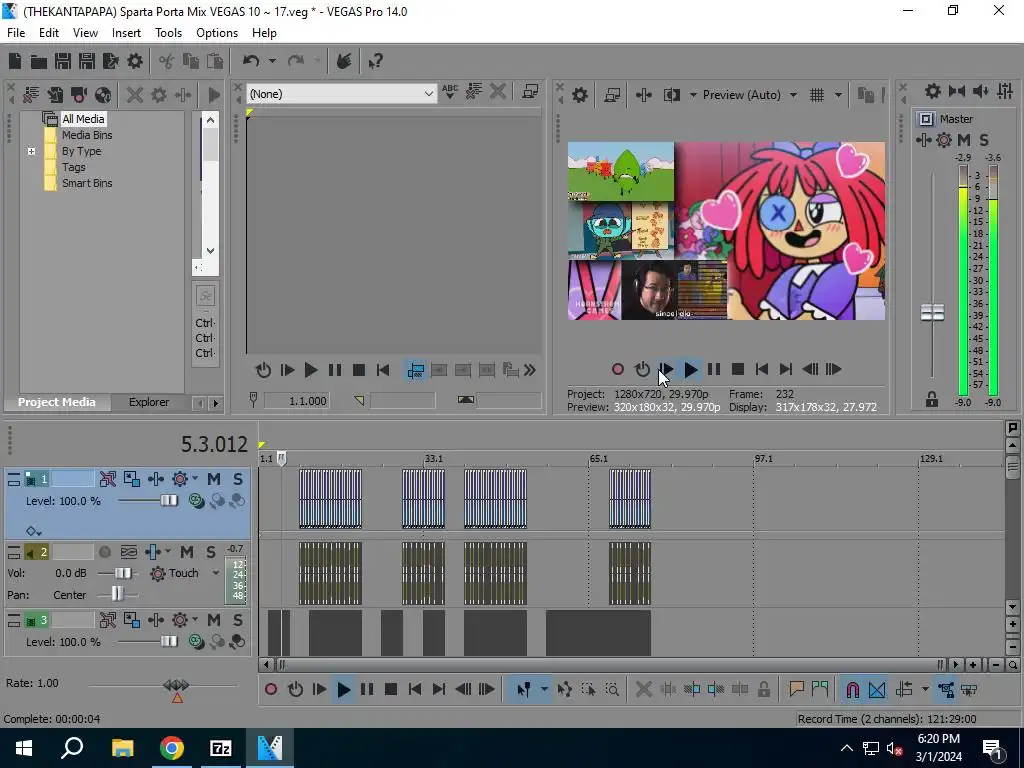Click track 2 Pan slider handle
The height and width of the screenshot is (768, 1024).
117,594
